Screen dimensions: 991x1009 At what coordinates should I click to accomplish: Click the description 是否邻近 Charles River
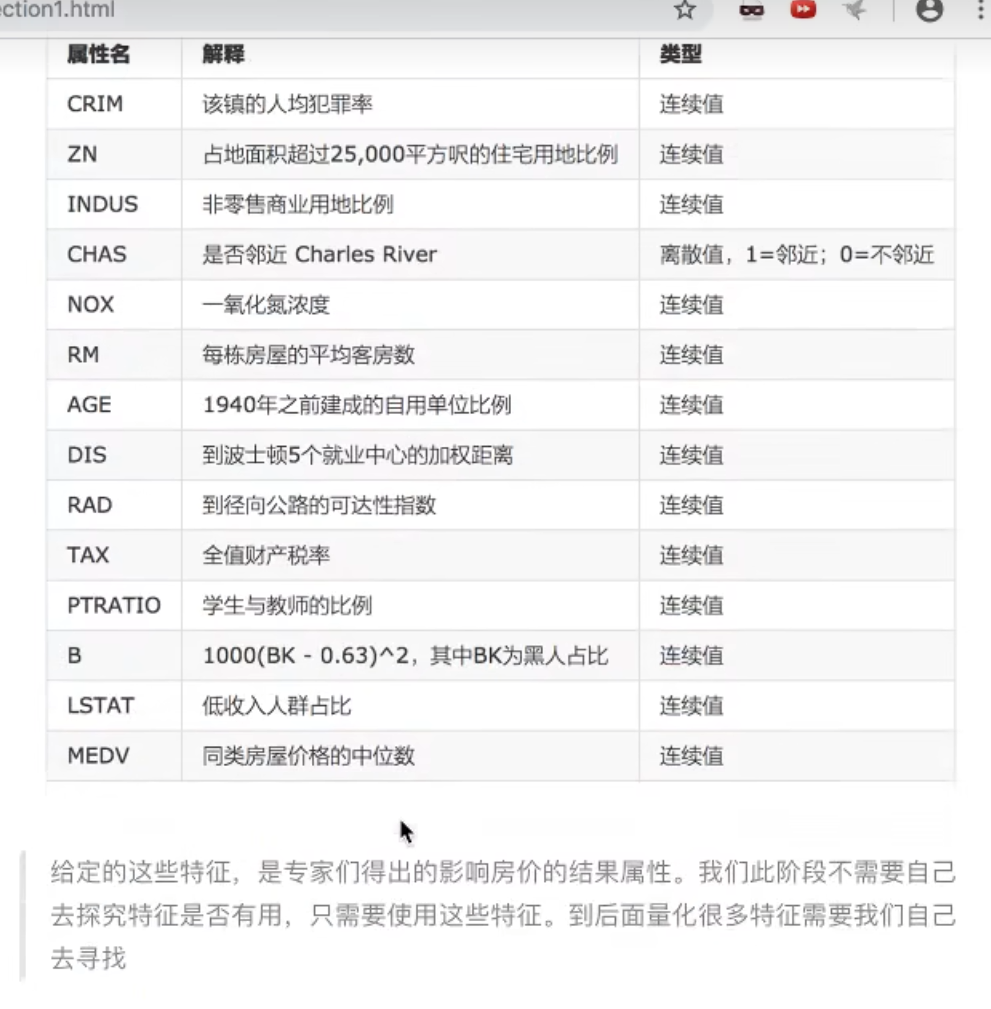click(319, 254)
